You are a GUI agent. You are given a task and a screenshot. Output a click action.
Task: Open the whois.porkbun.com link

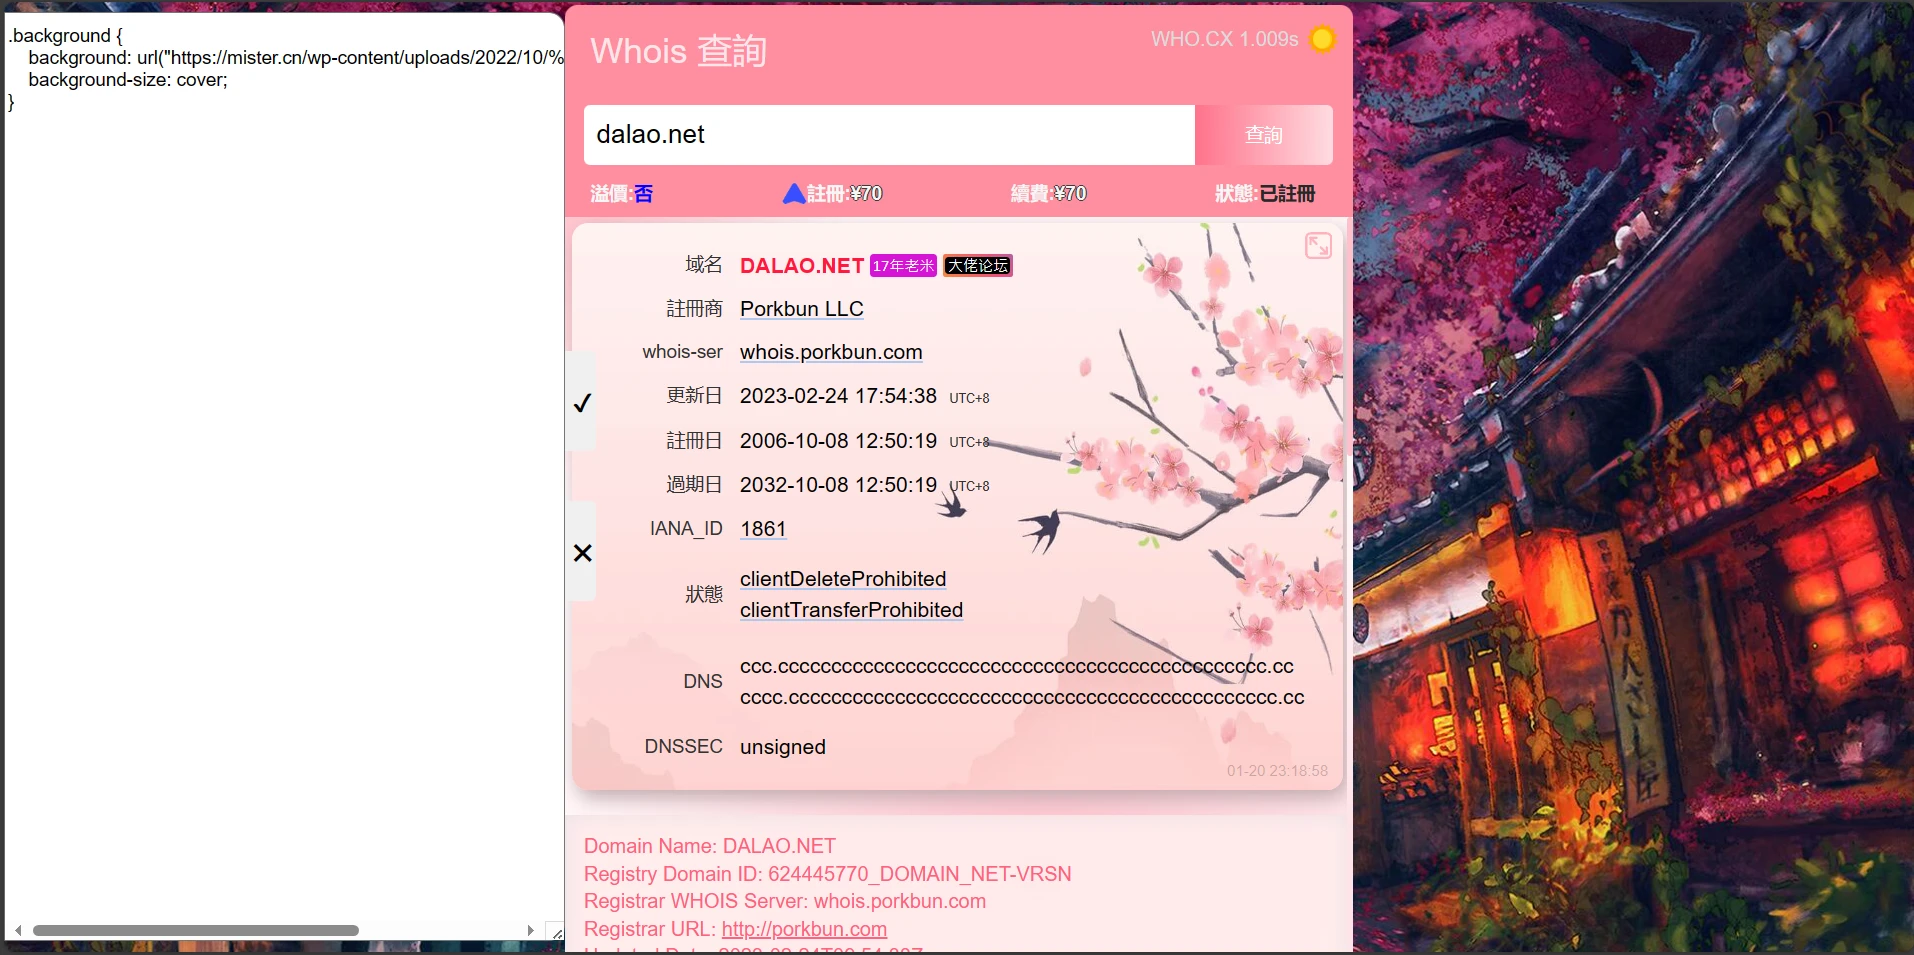pyautogui.click(x=830, y=352)
